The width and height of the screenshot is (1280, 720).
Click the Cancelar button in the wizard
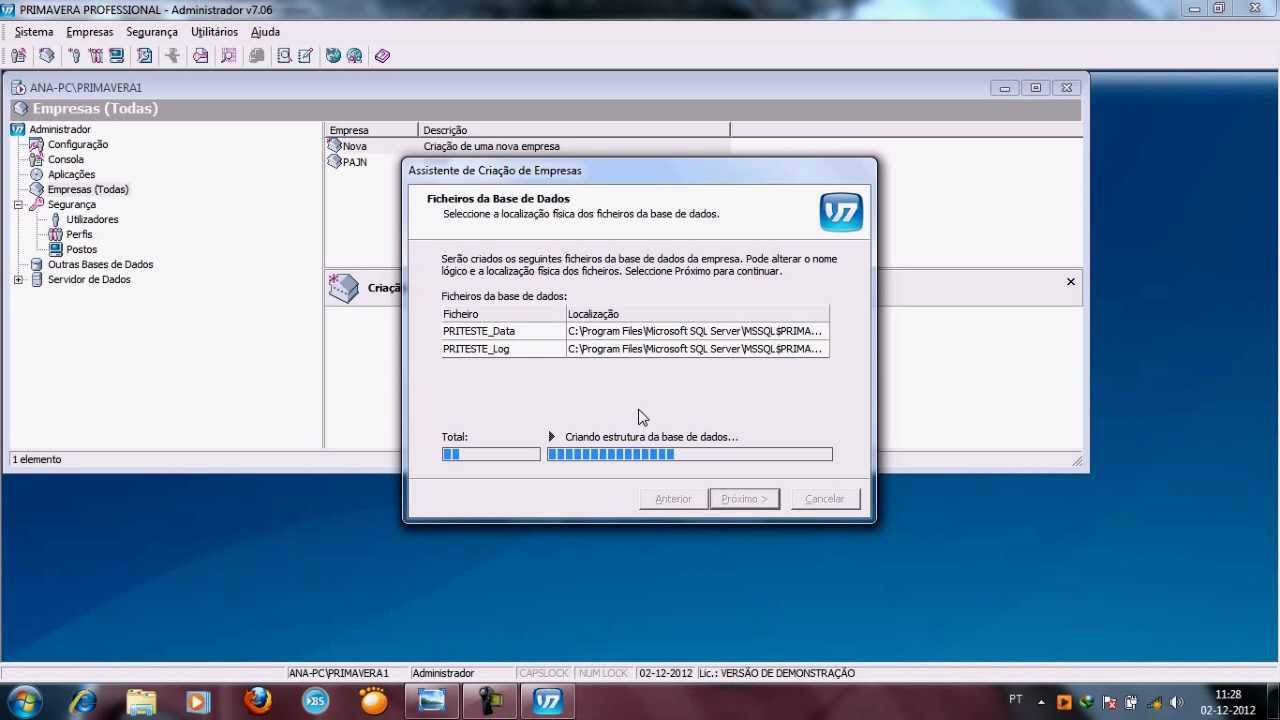[825, 498]
